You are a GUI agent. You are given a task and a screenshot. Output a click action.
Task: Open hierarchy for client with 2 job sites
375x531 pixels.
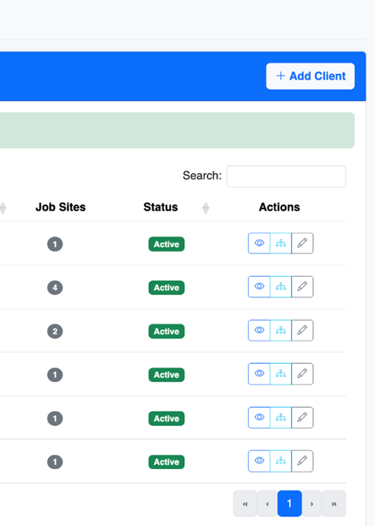point(281,330)
